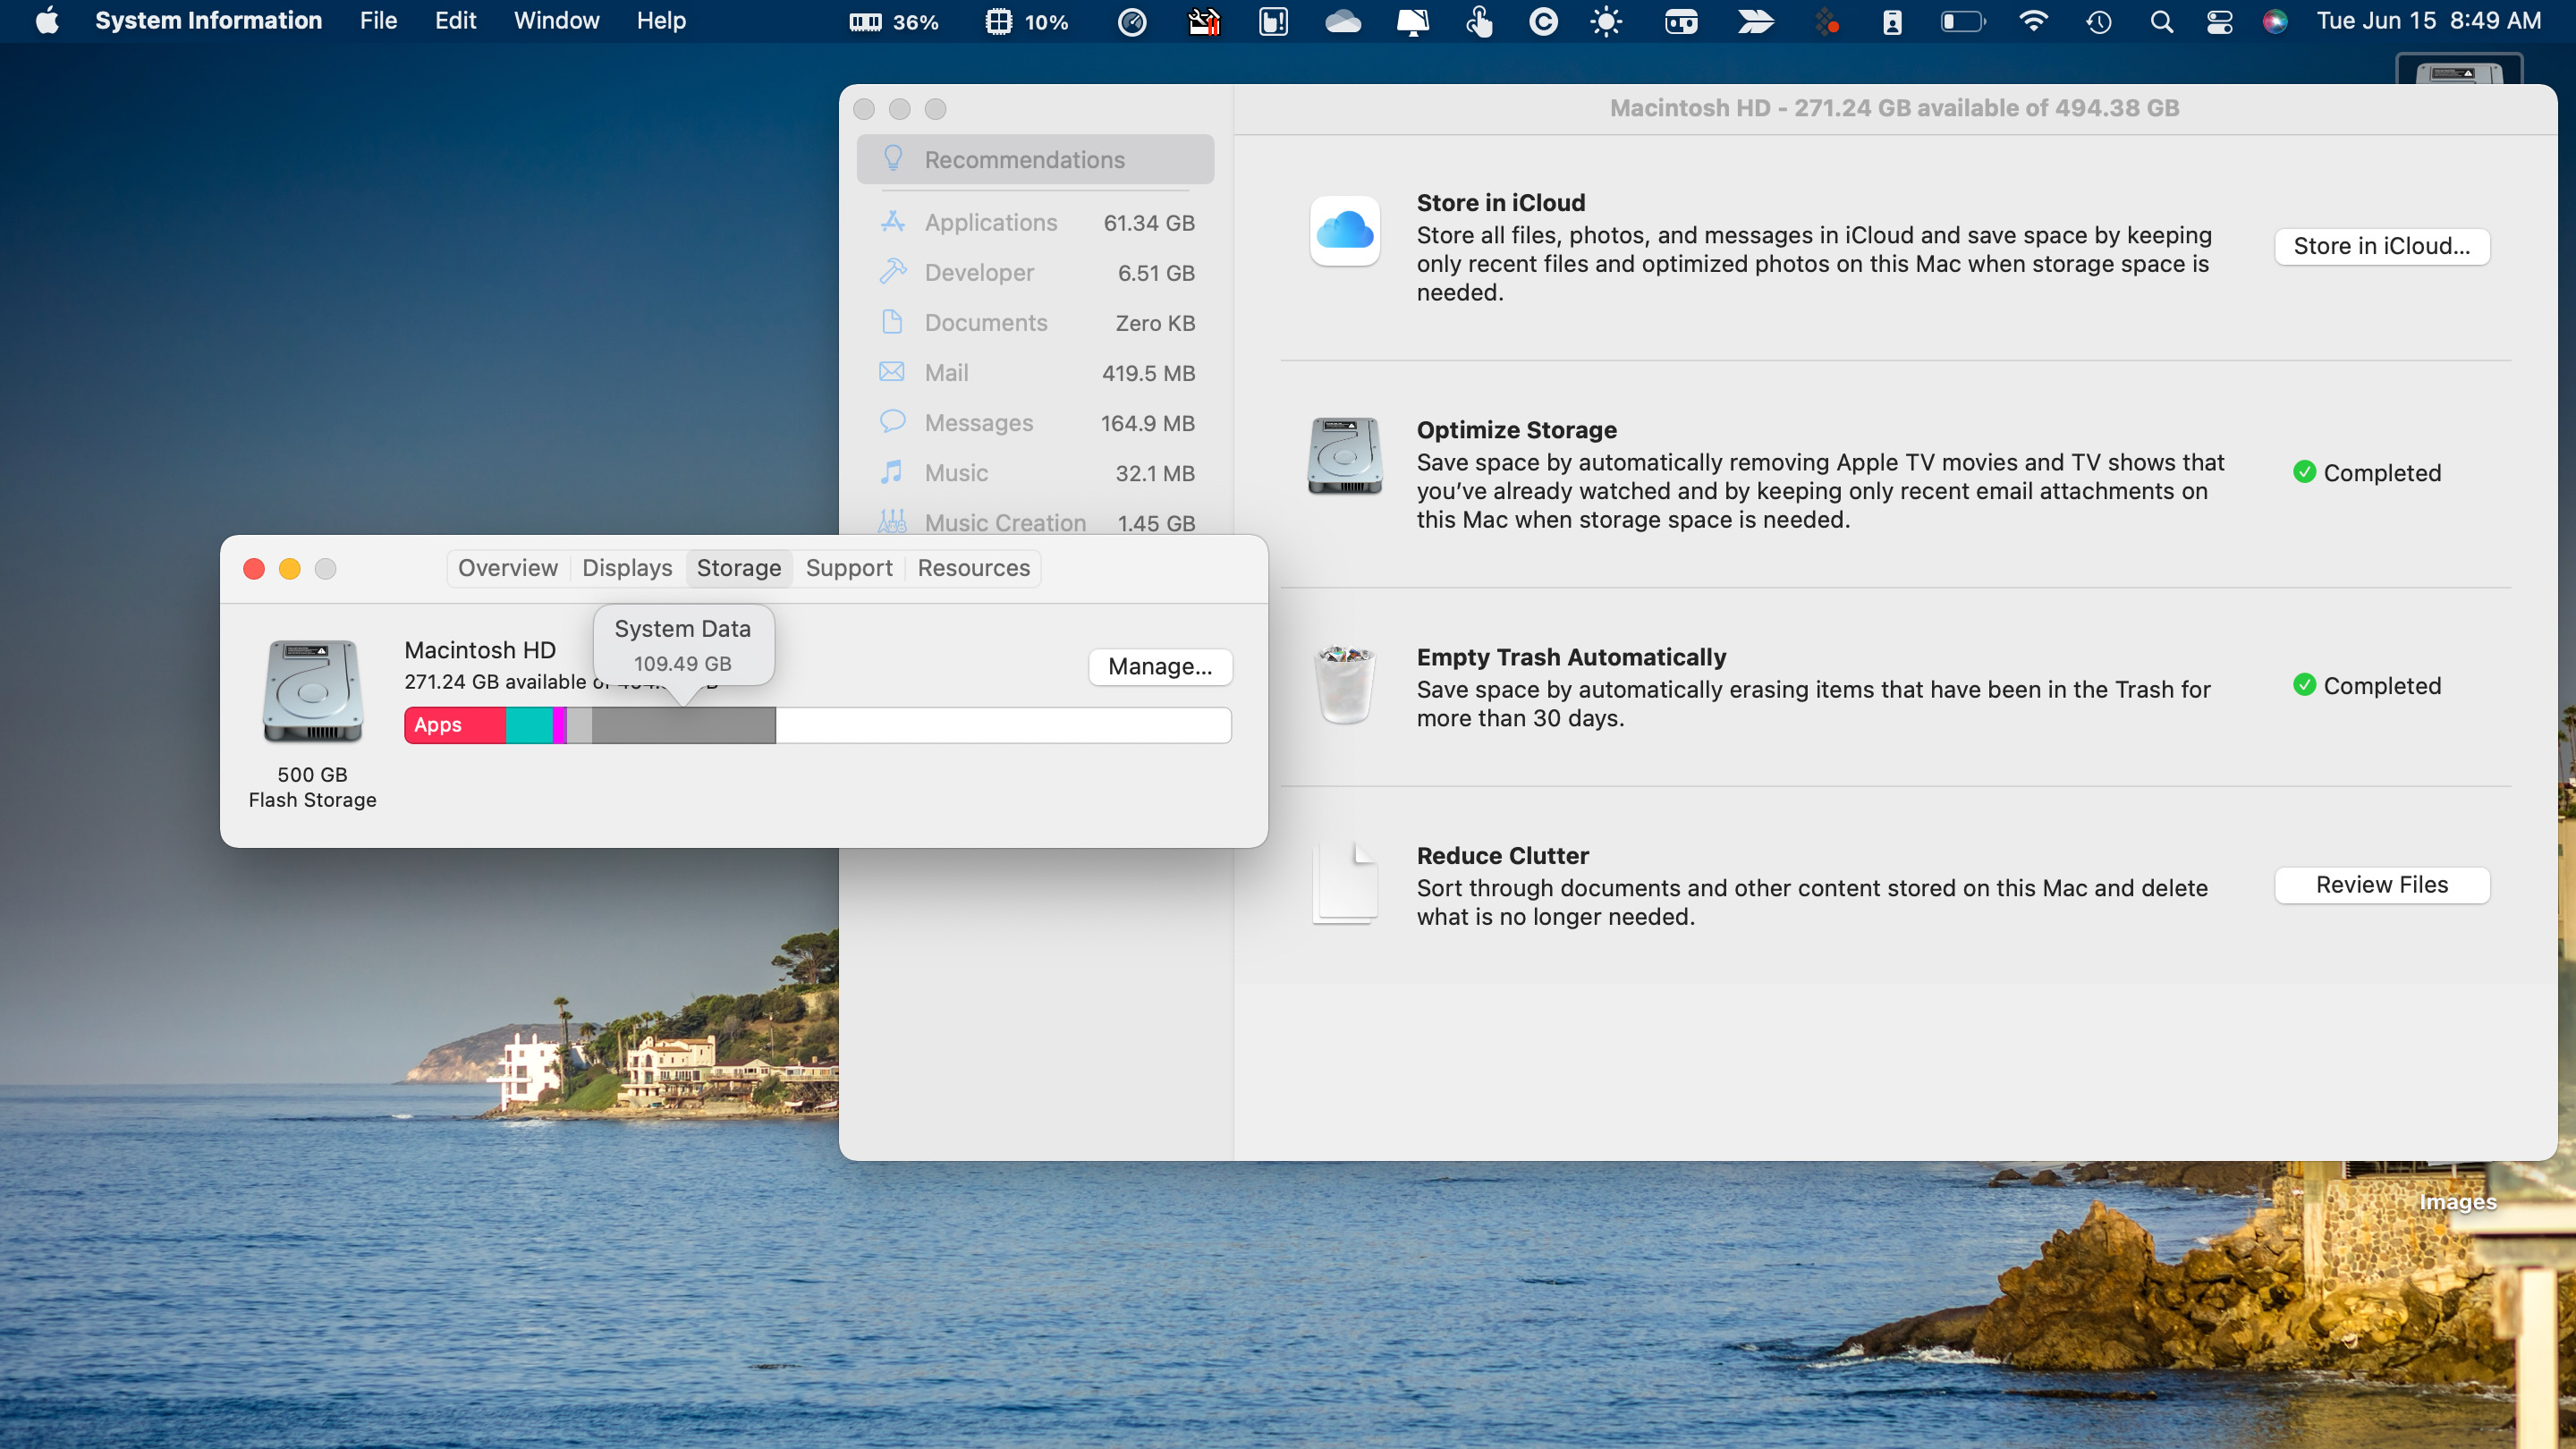Switch to the Overview tab

coord(508,568)
